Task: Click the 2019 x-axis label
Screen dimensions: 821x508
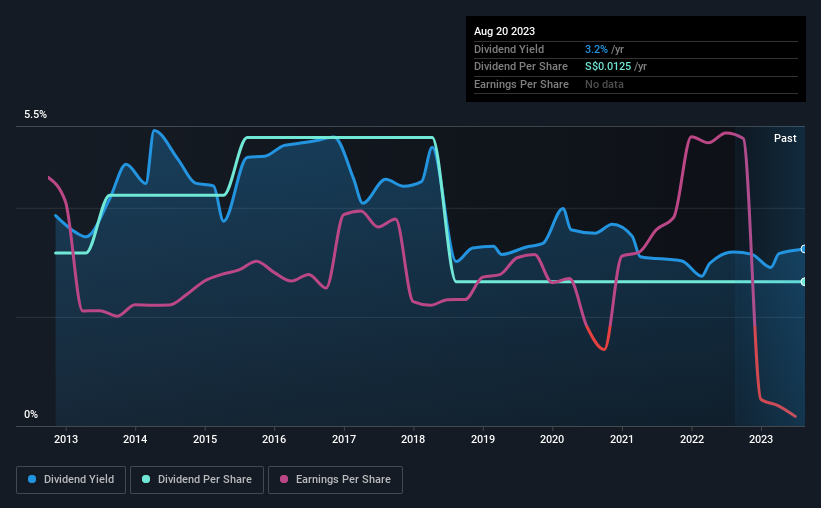Action: (x=483, y=439)
